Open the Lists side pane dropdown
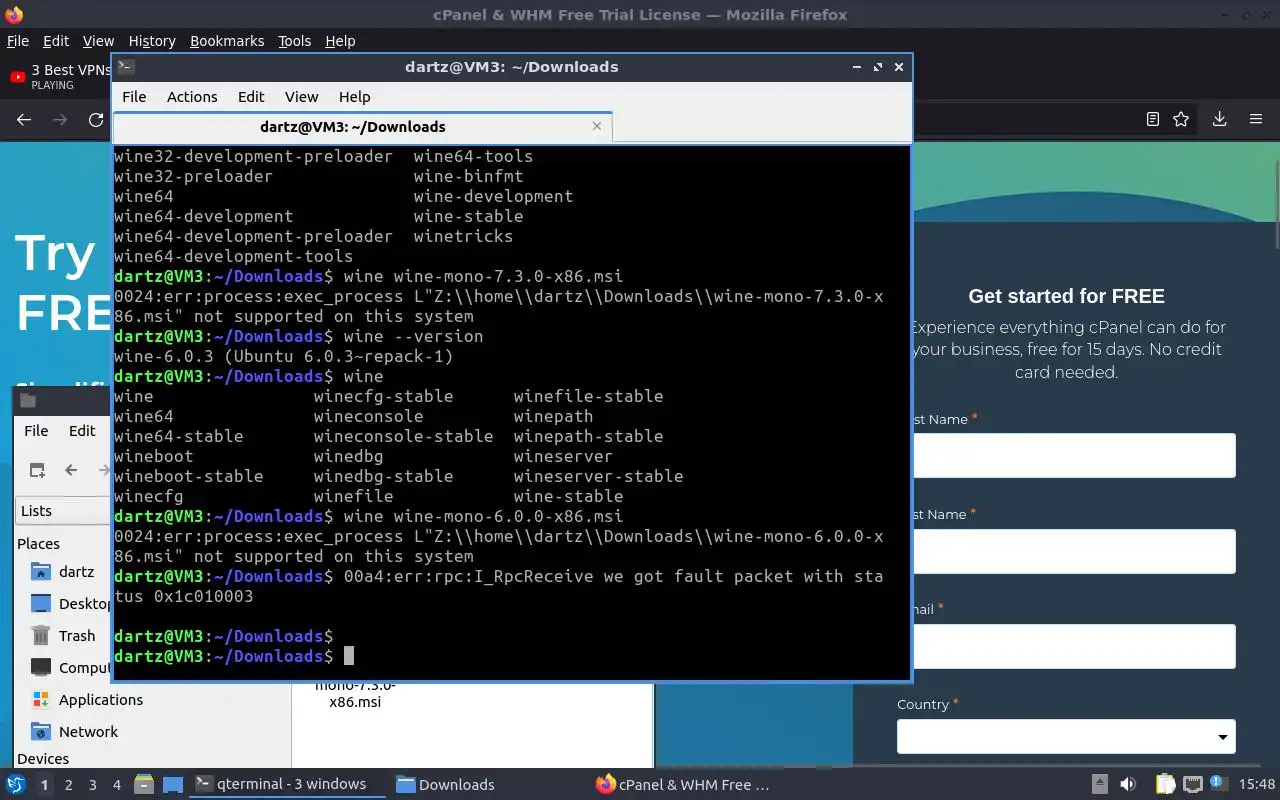This screenshot has width=1280, height=800. click(62, 511)
